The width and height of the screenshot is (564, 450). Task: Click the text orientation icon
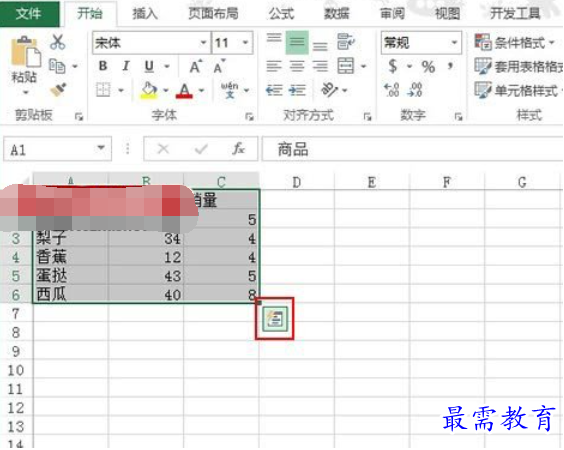329,90
